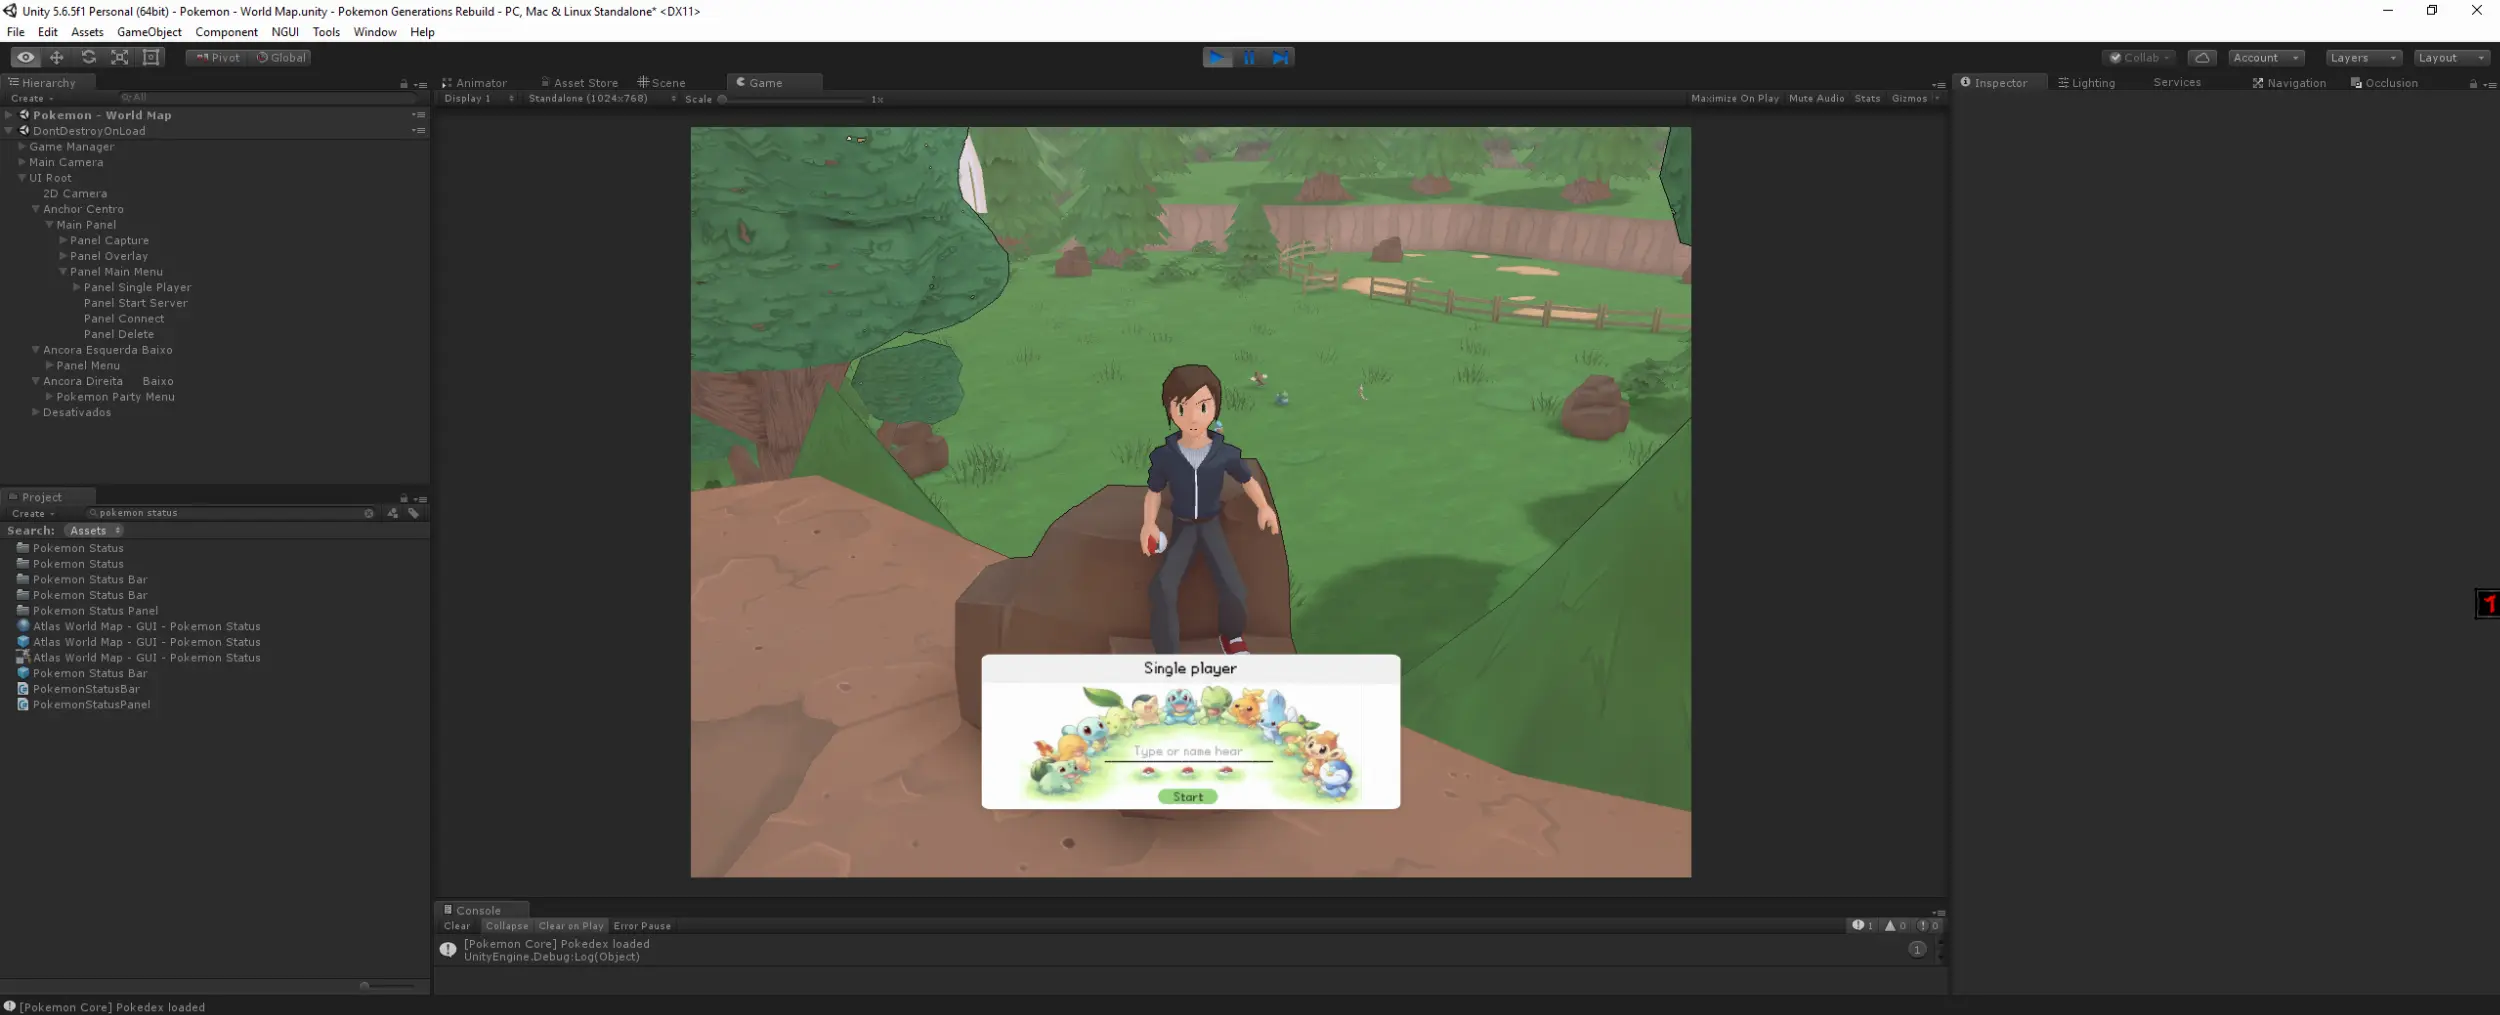Select the Rotate tool
This screenshot has width=2500, height=1015.
[x=88, y=58]
